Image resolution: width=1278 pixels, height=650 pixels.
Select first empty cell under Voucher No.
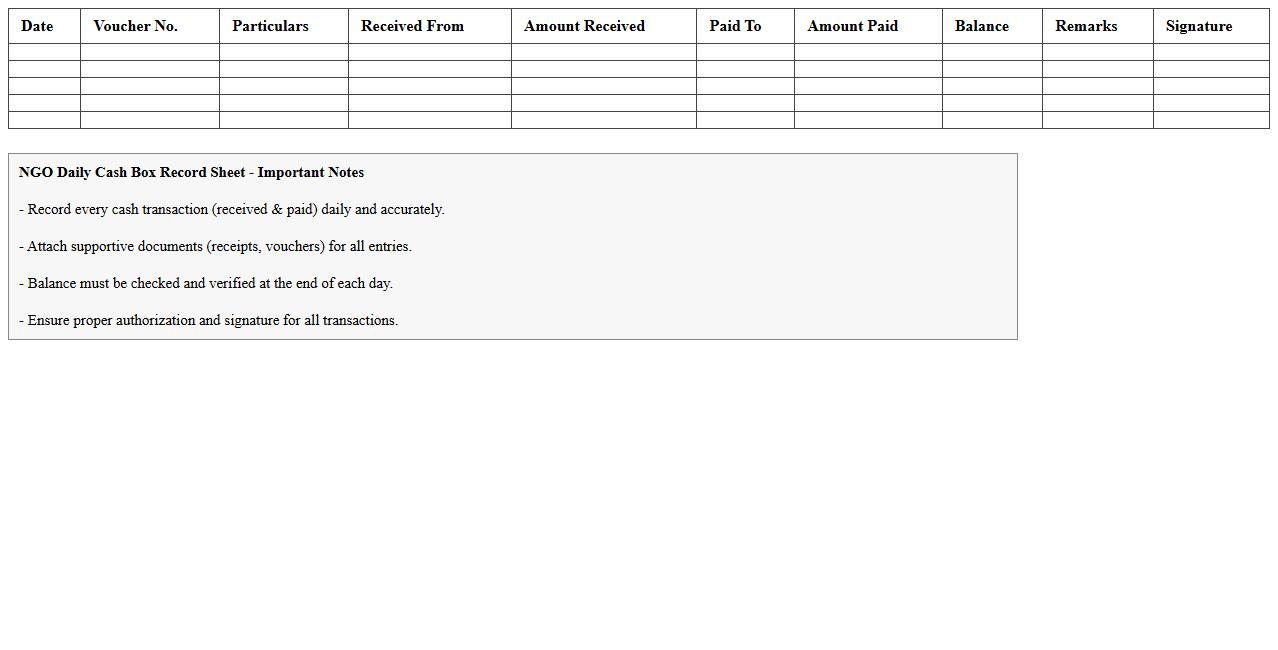click(149, 52)
